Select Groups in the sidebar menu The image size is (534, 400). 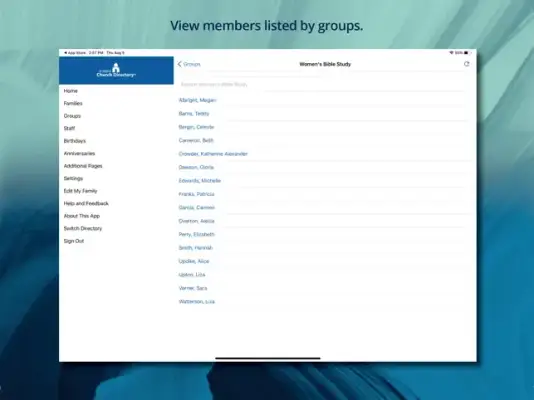72,116
